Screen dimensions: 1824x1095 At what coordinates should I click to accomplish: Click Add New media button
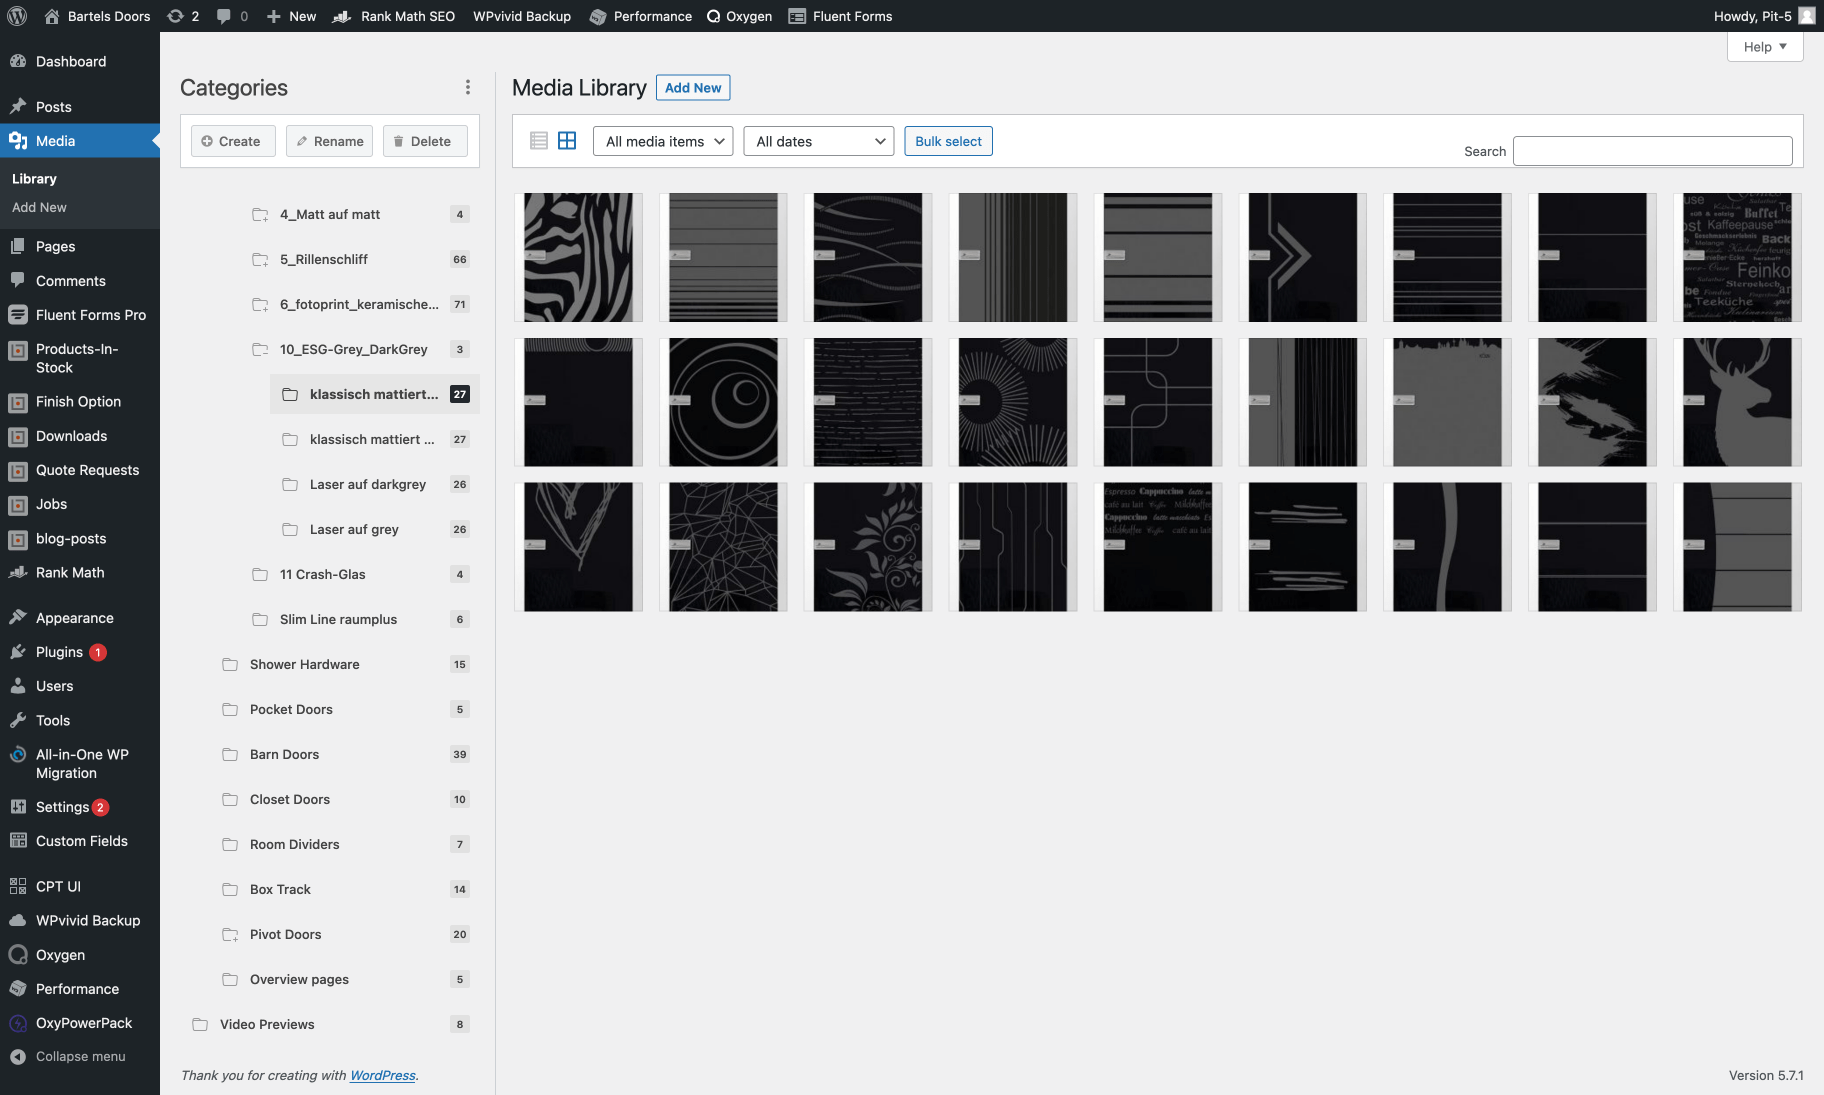click(692, 88)
